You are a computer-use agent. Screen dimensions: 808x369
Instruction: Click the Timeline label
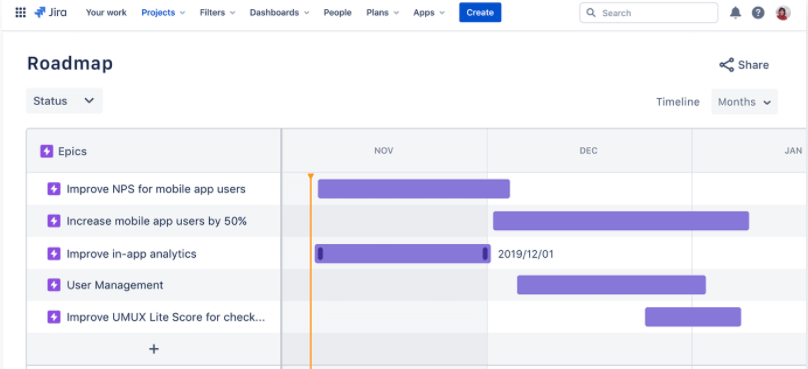coord(678,102)
